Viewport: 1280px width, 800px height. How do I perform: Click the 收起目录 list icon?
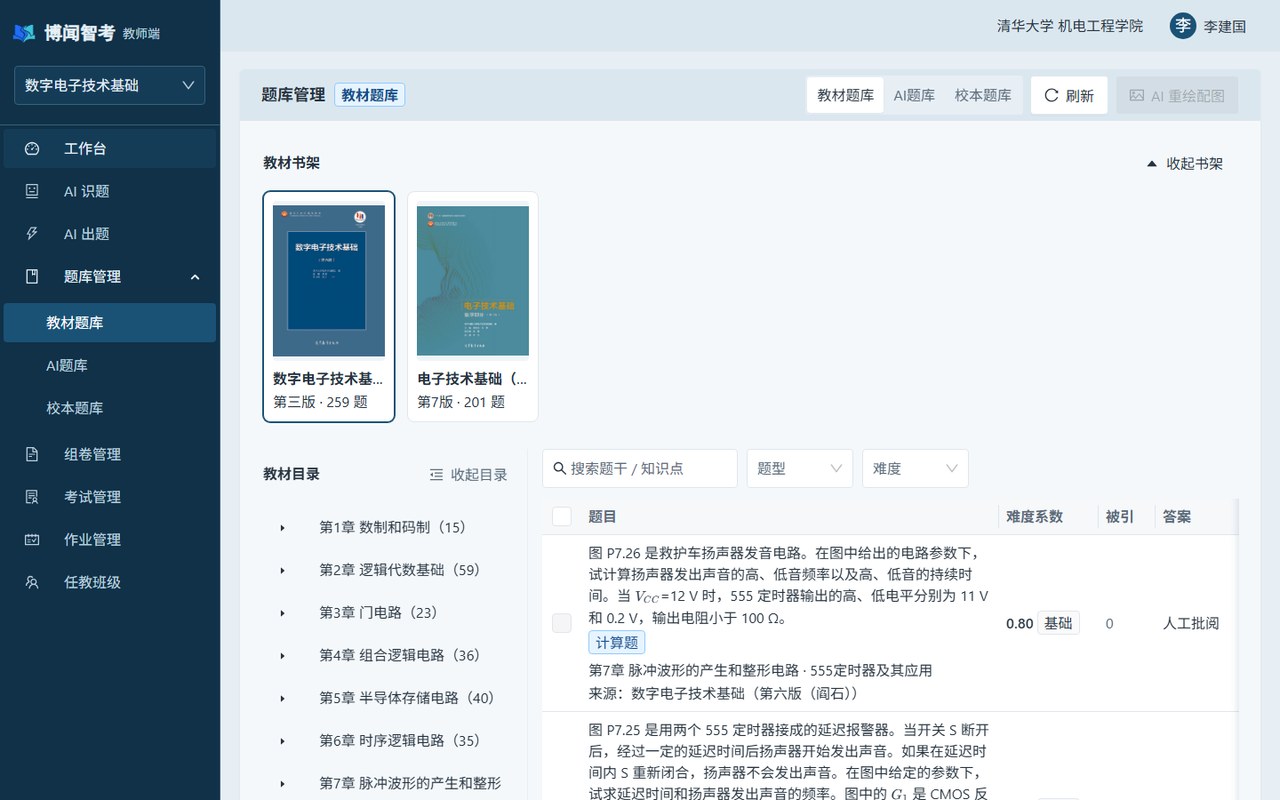pyautogui.click(x=436, y=475)
